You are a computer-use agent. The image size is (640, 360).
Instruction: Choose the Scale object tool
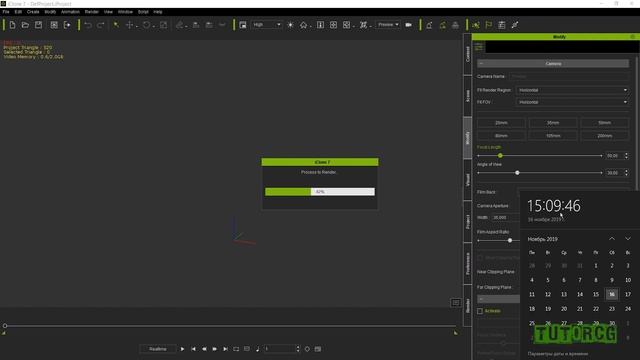pos(163,25)
